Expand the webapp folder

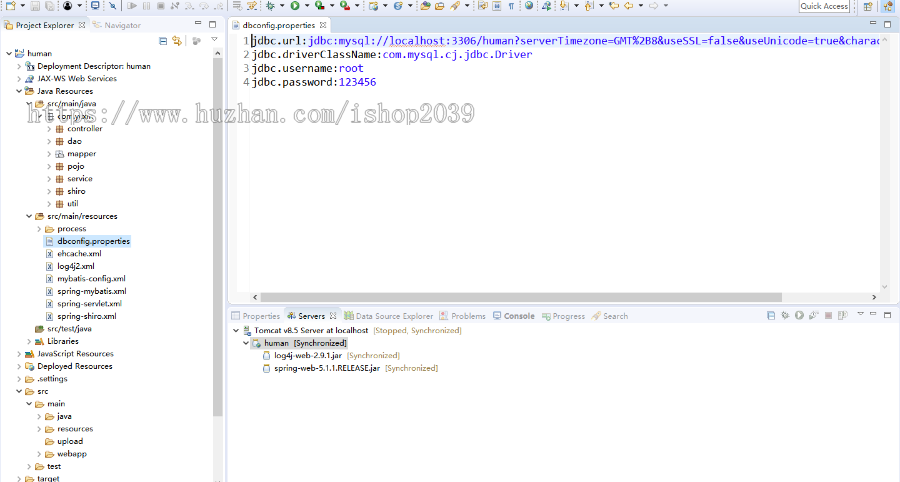click(39, 454)
